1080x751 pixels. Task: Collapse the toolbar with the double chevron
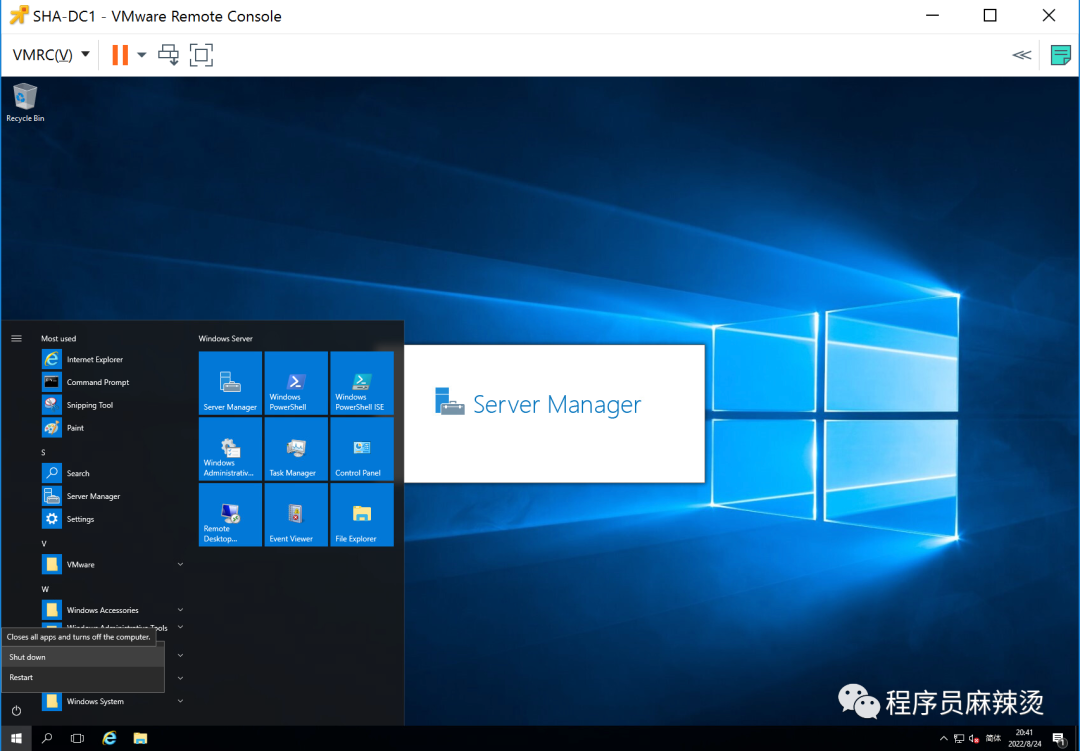click(1021, 54)
